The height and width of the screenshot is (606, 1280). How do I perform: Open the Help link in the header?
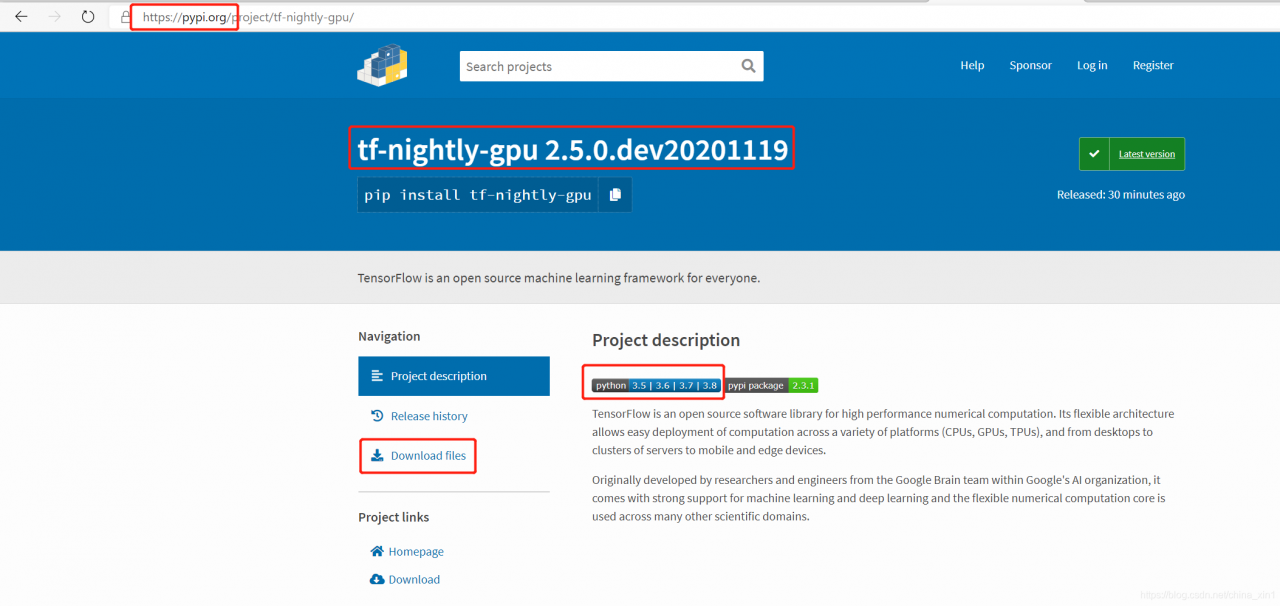972,65
